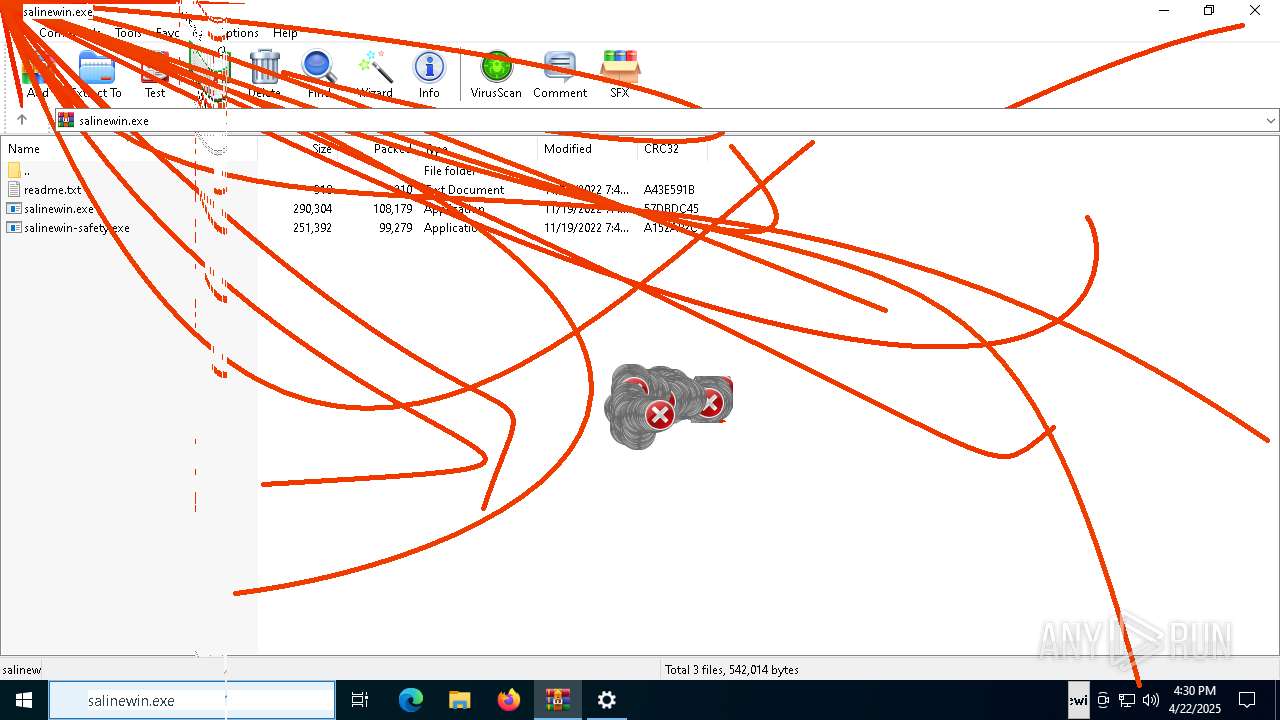
Task: Select the readme.txt file
Action: coord(53,190)
